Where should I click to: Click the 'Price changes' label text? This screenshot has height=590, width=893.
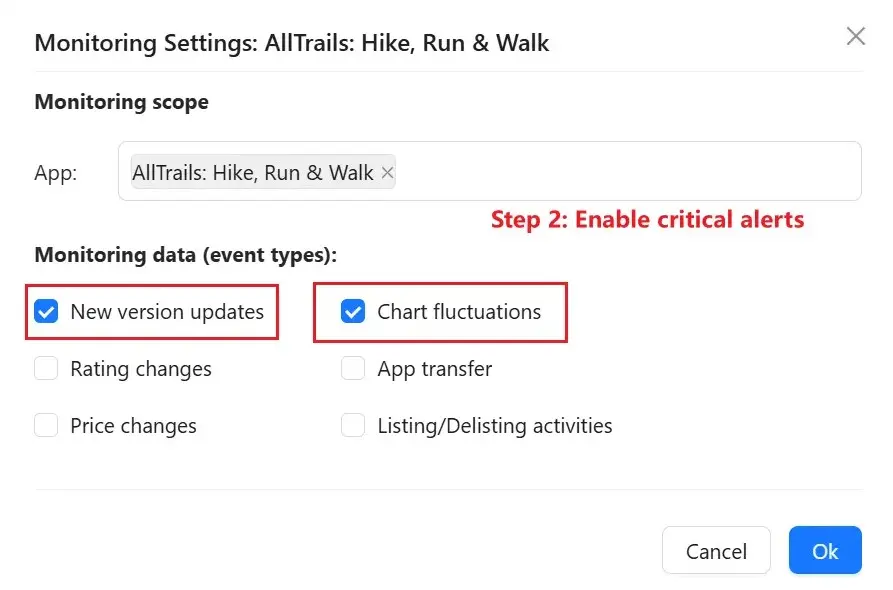coord(133,426)
